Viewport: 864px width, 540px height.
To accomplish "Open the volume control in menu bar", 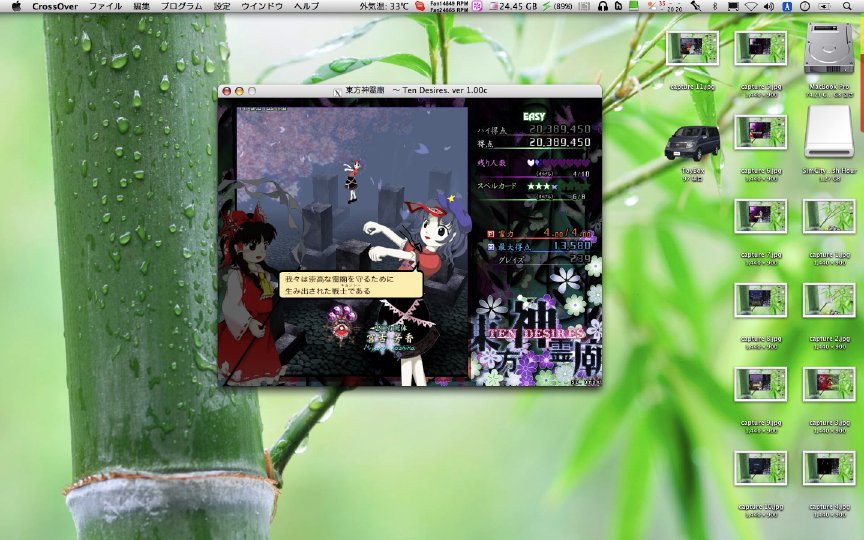I will point(769,6).
